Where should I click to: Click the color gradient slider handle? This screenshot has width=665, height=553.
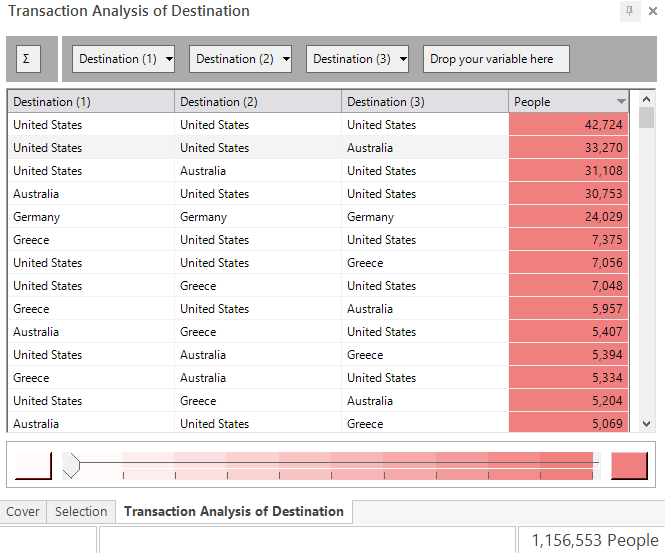pyautogui.click(x=71, y=465)
